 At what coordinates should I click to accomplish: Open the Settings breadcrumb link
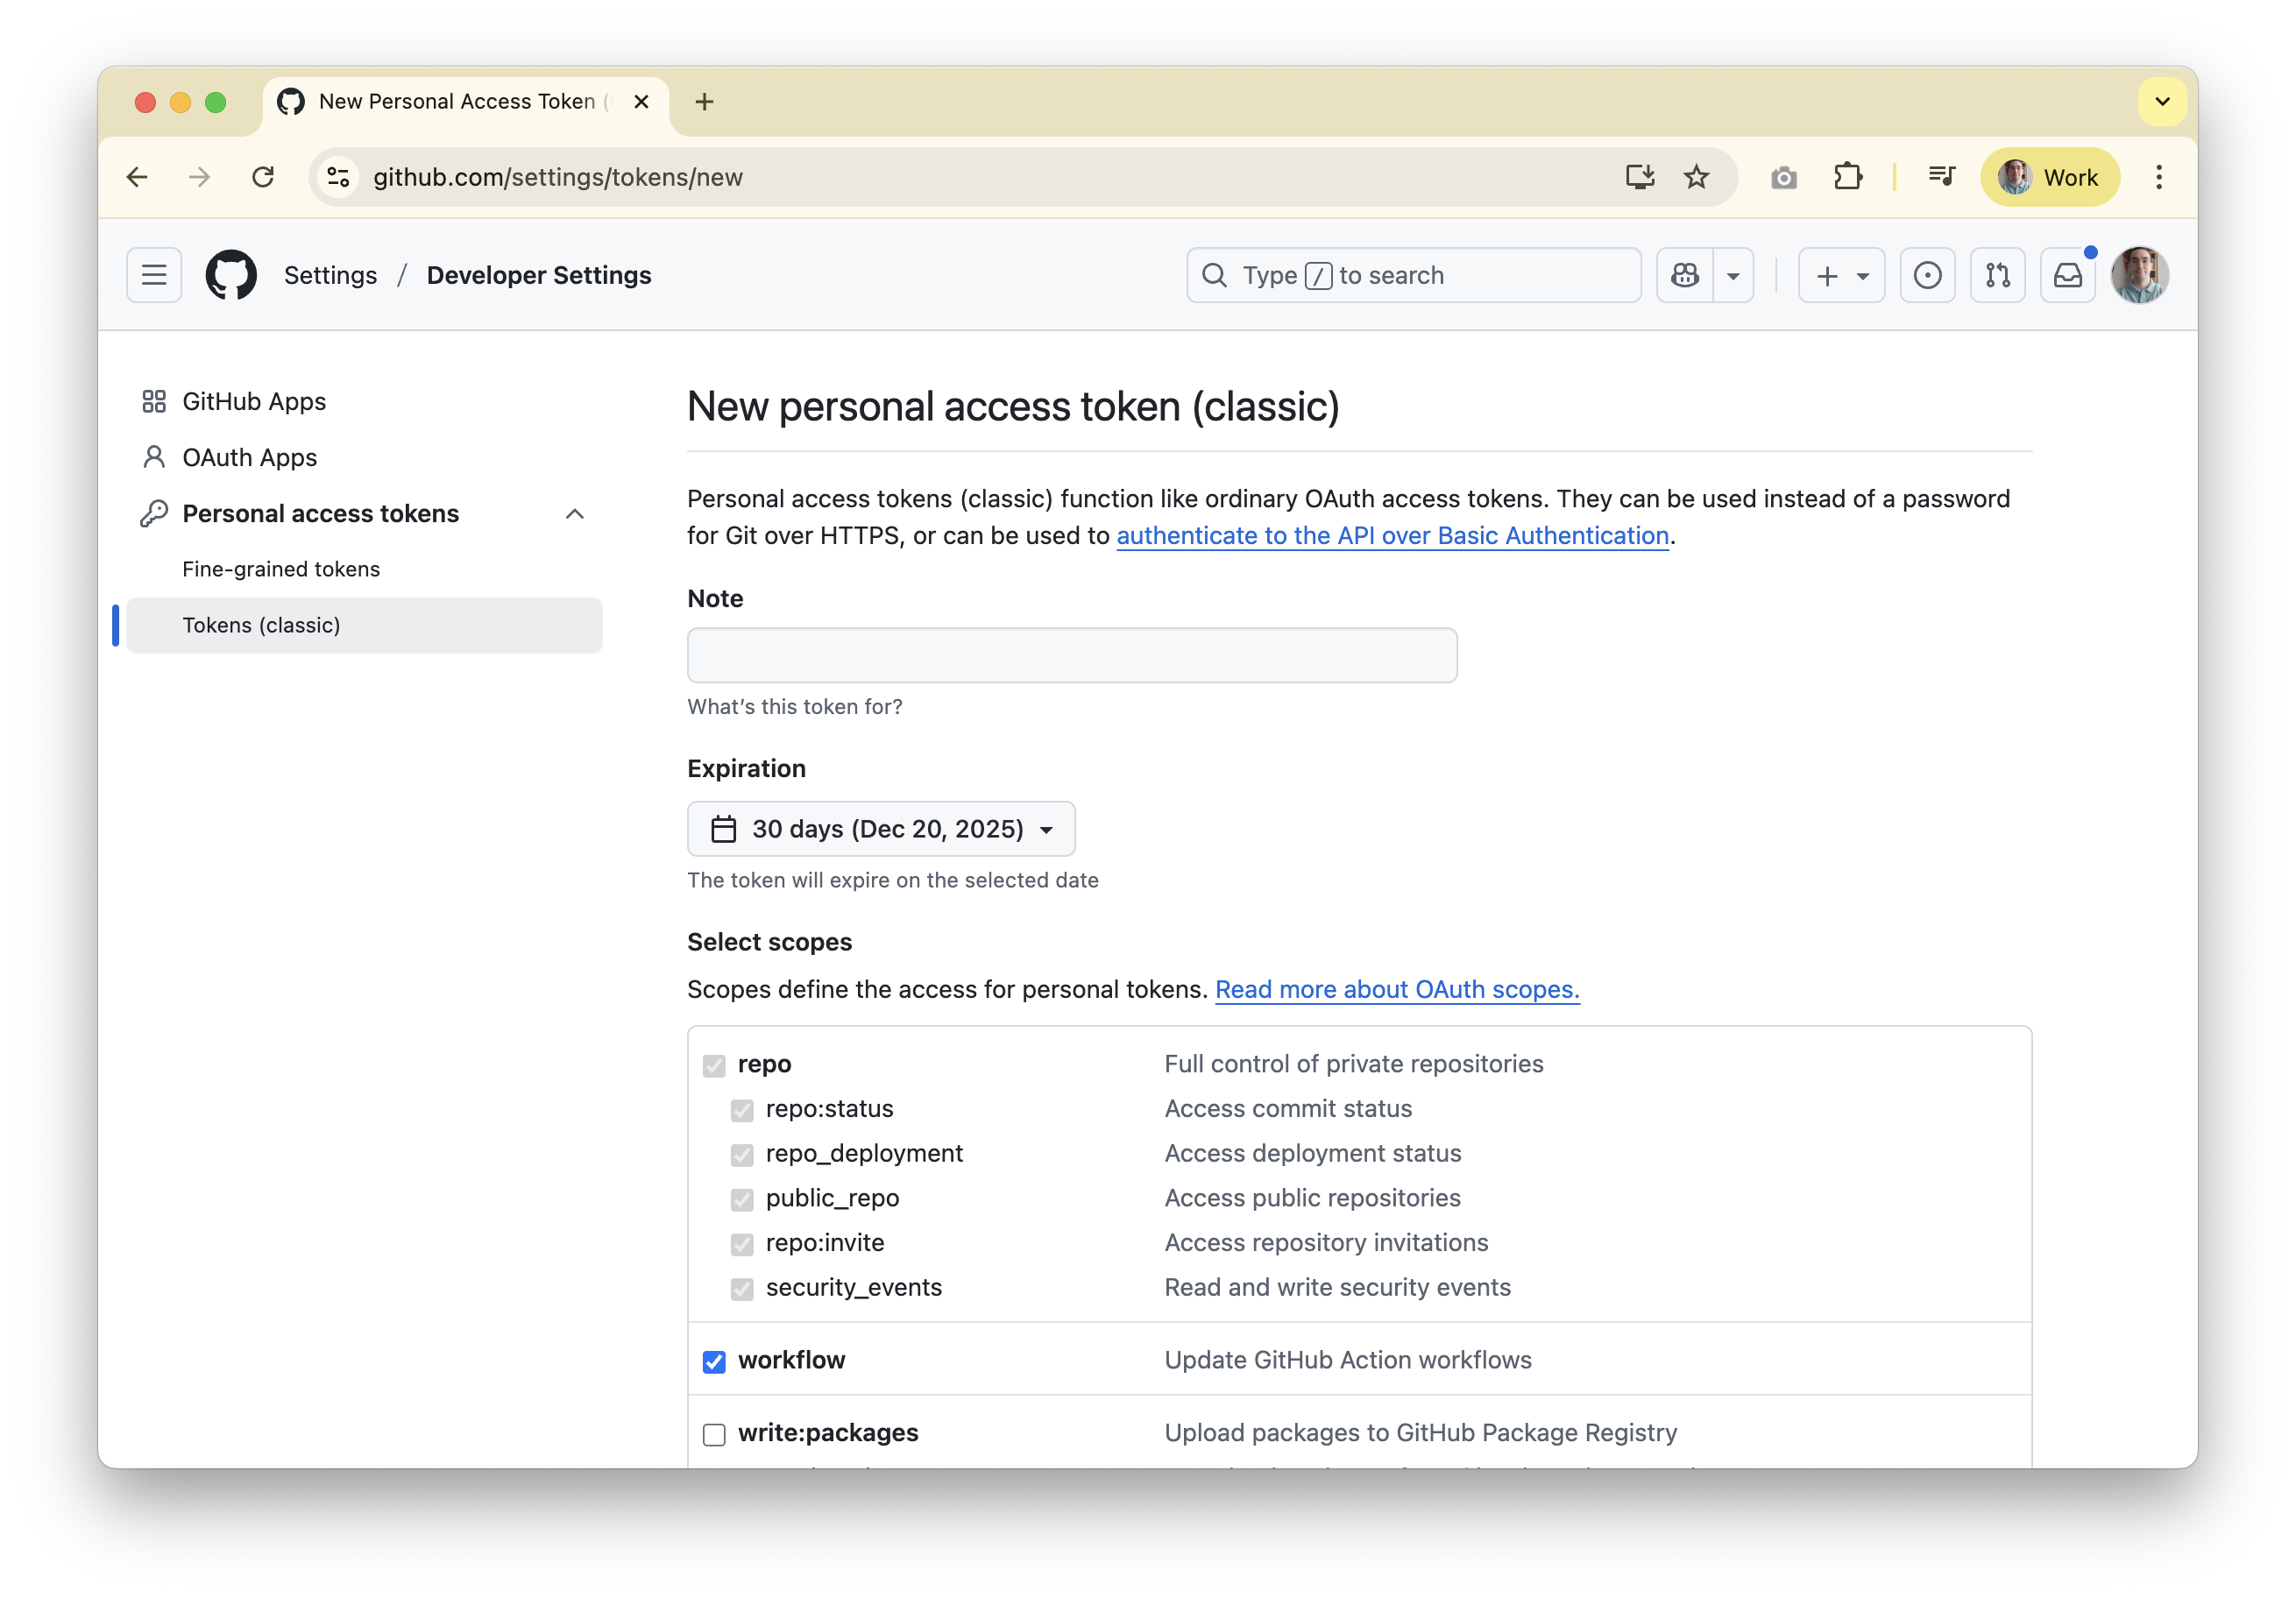tap(330, 275)
